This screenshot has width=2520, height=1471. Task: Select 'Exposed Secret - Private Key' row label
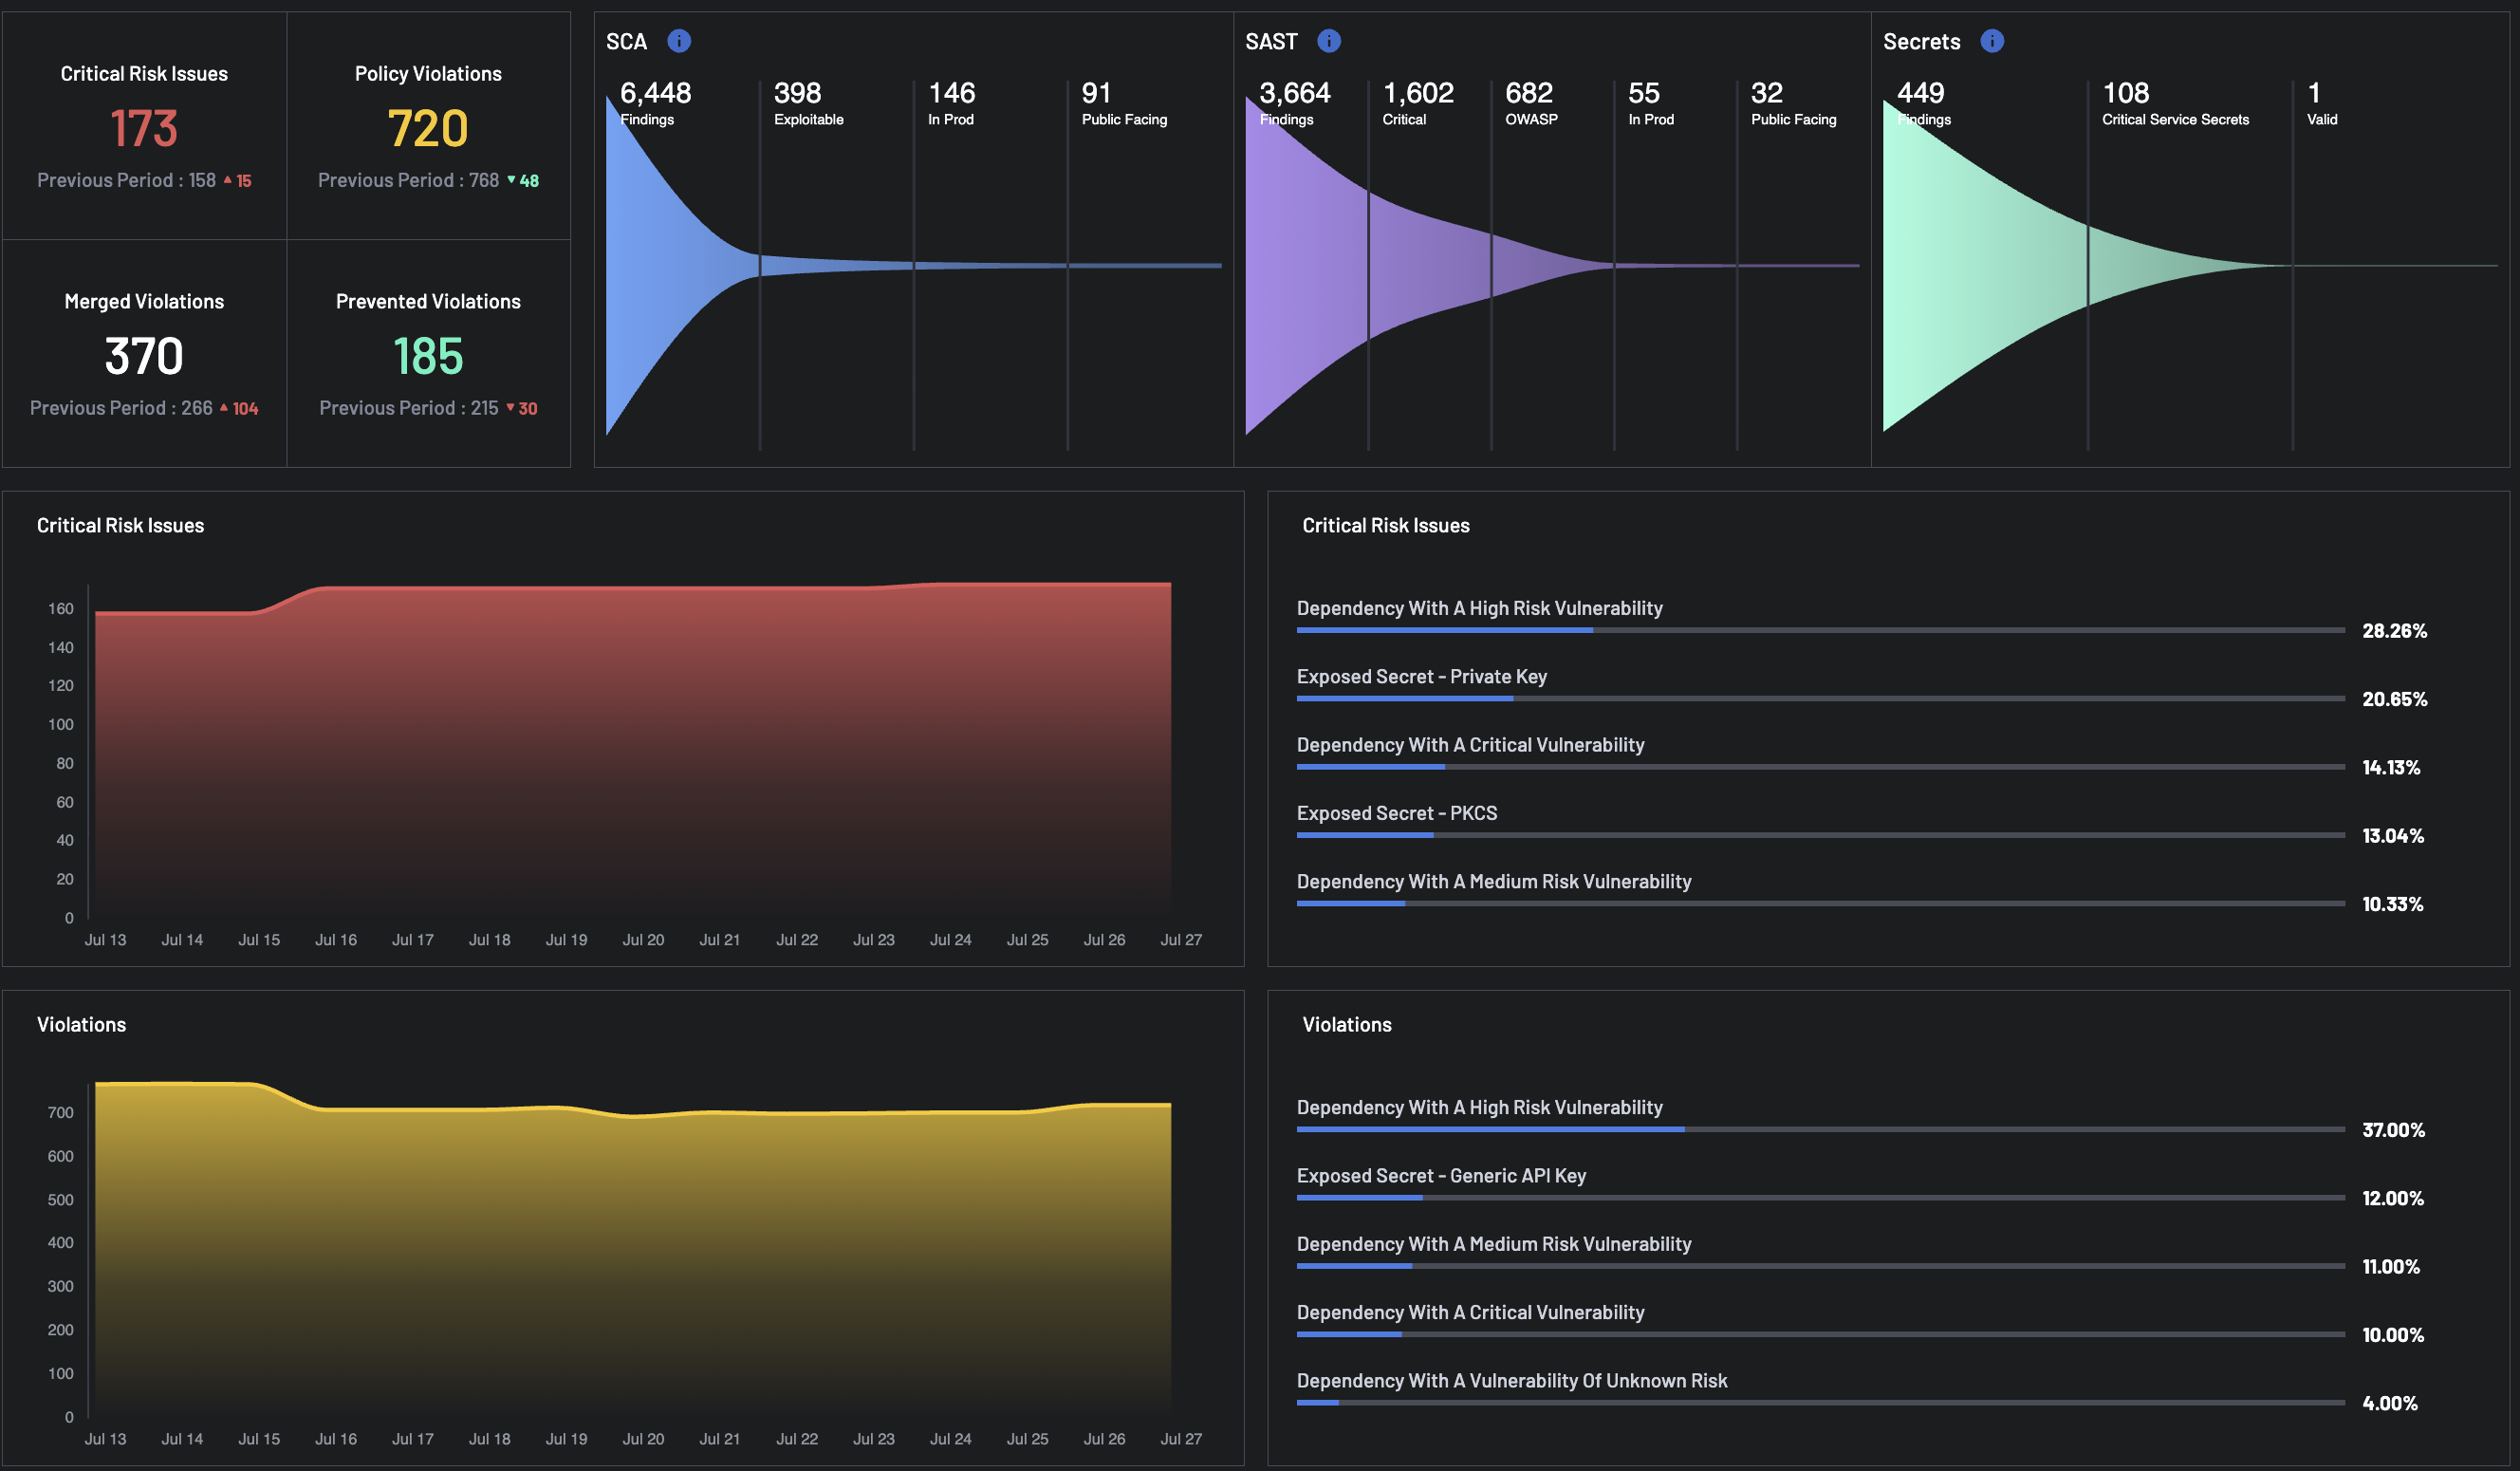coord(1422,677)
